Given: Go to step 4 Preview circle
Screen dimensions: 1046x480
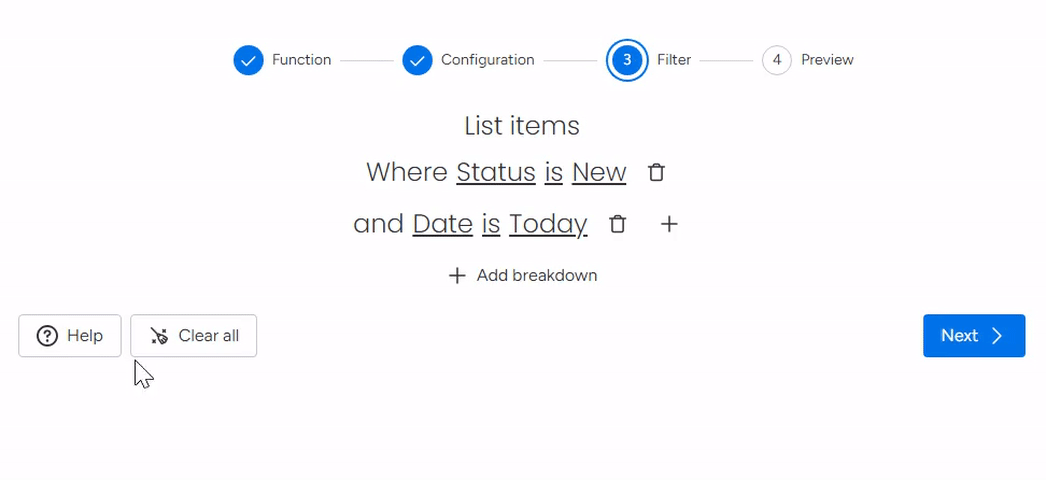Looking at the screenshot, I should click(x=776, y=60).
